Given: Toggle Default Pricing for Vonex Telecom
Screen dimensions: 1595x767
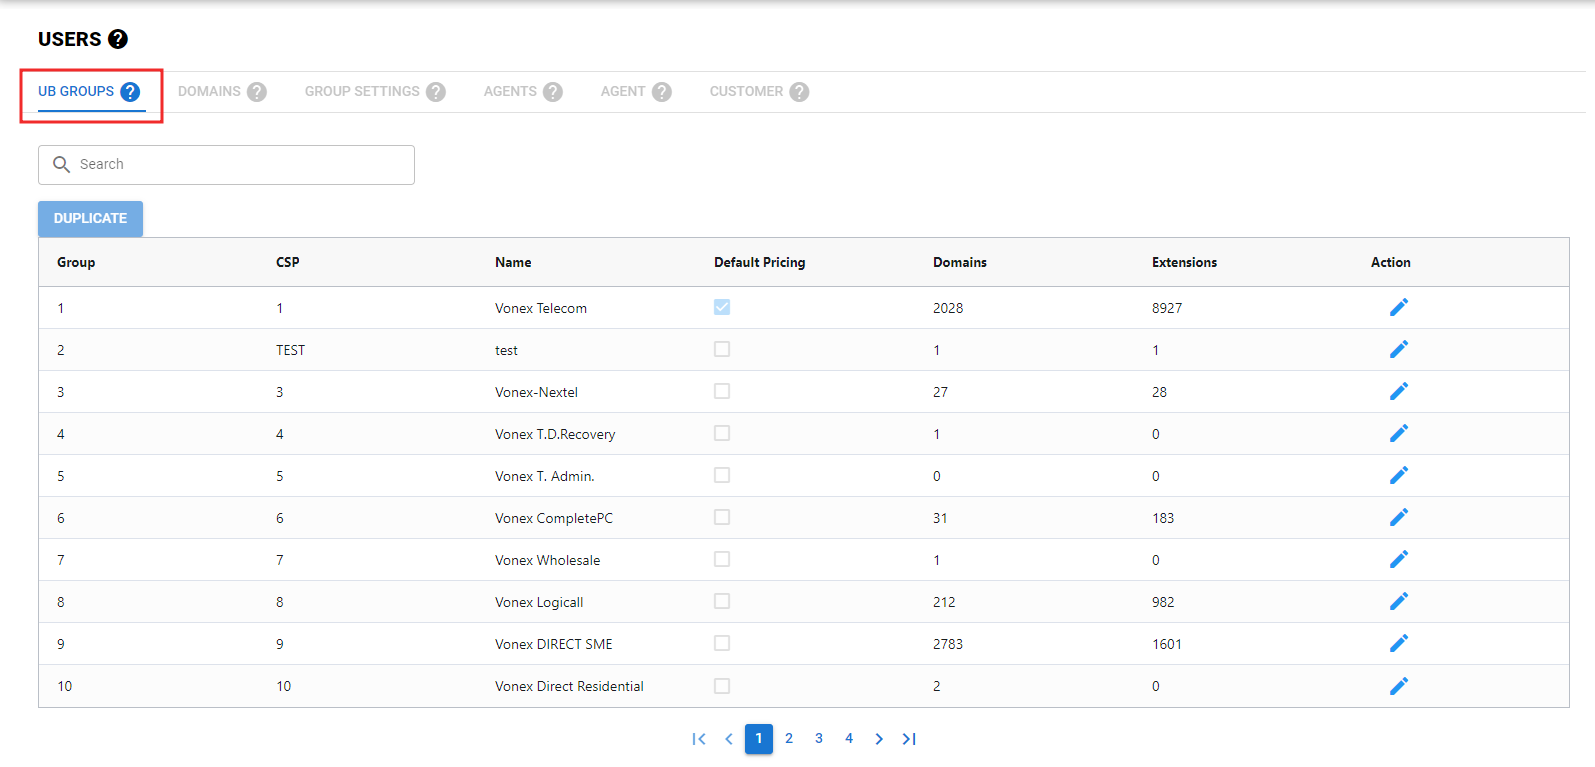Looking at the screenshot, I should 722,307.
